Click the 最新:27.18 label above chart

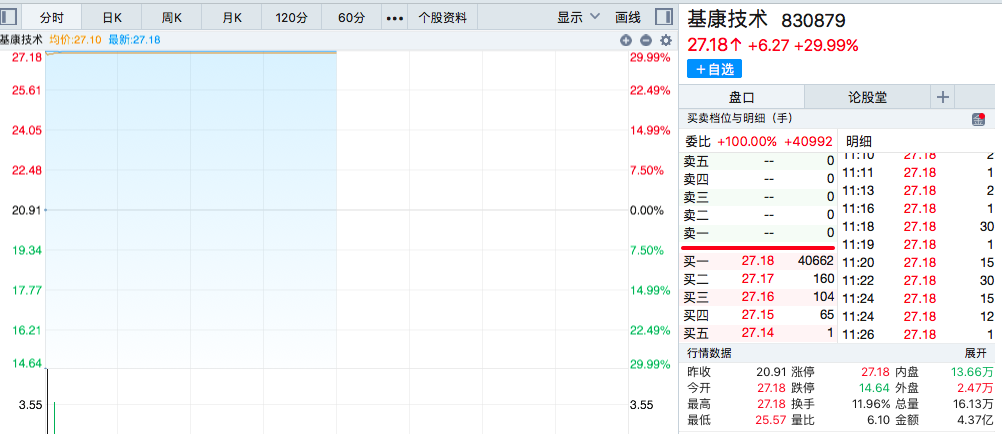[x=134, y=40]
